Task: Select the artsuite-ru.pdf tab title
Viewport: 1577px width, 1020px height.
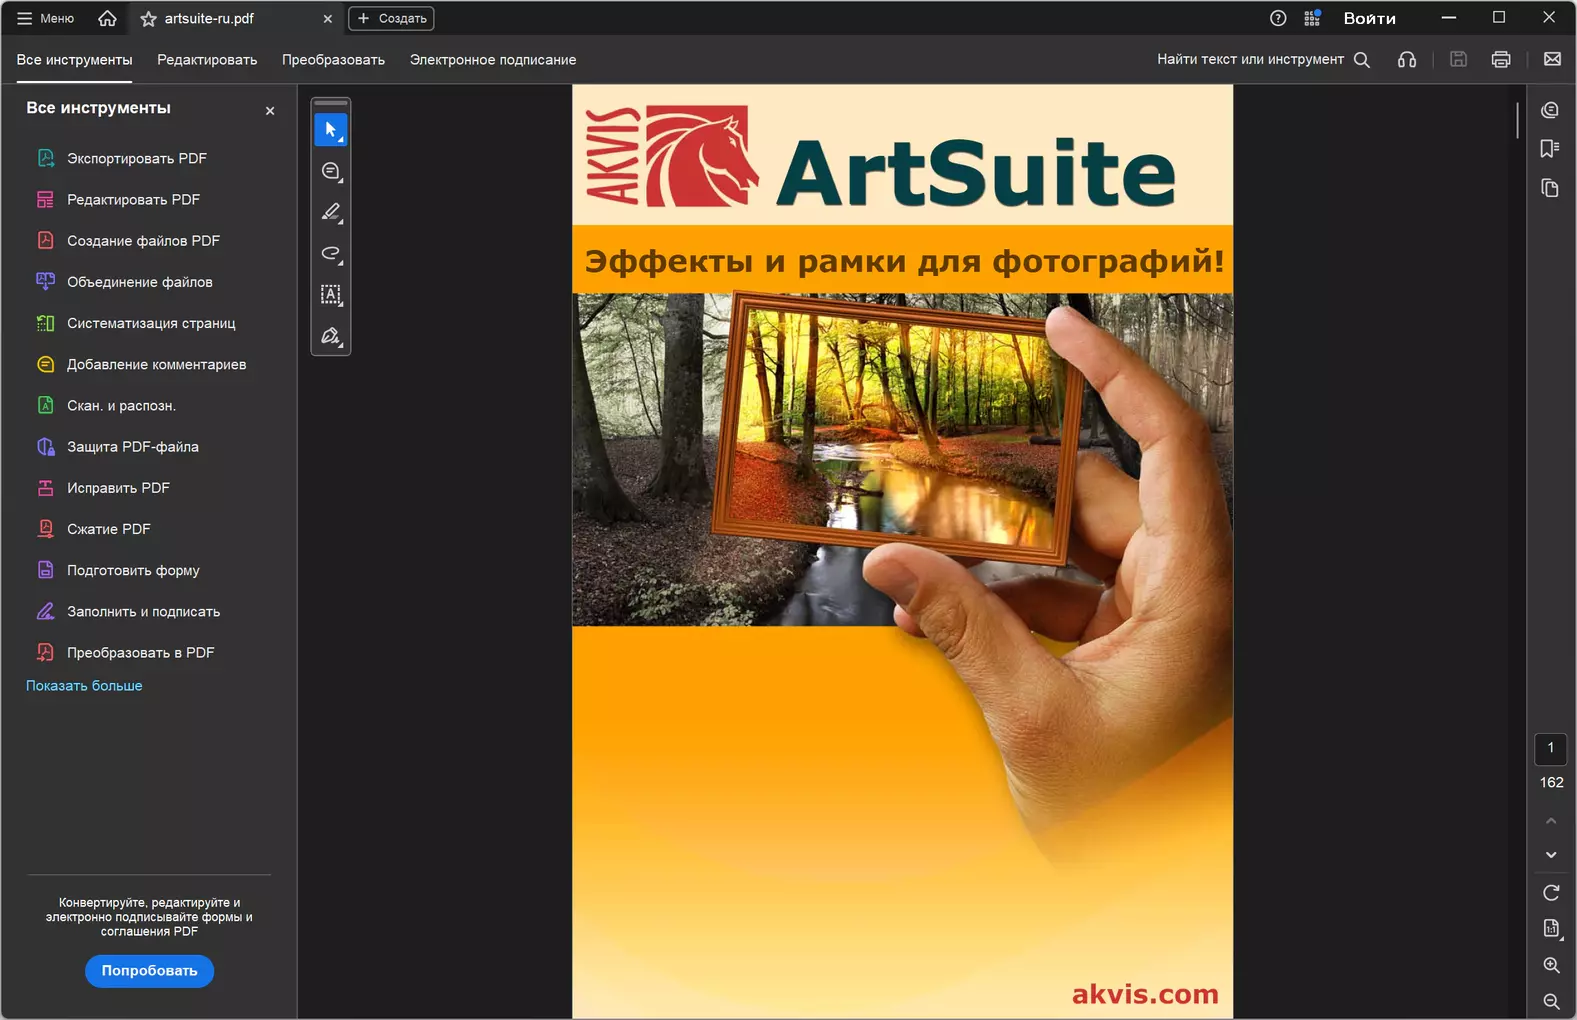Action: tap(209, 19)
